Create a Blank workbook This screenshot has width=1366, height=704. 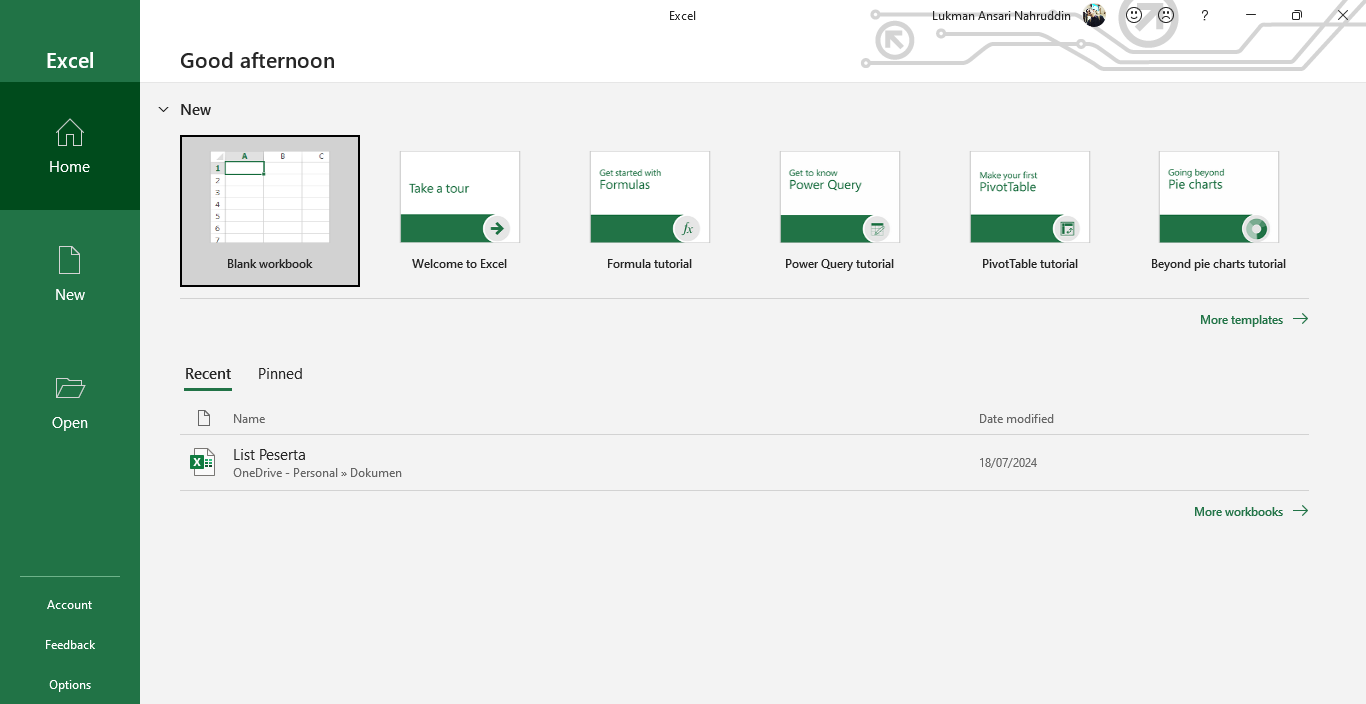[x=270, y=211]
